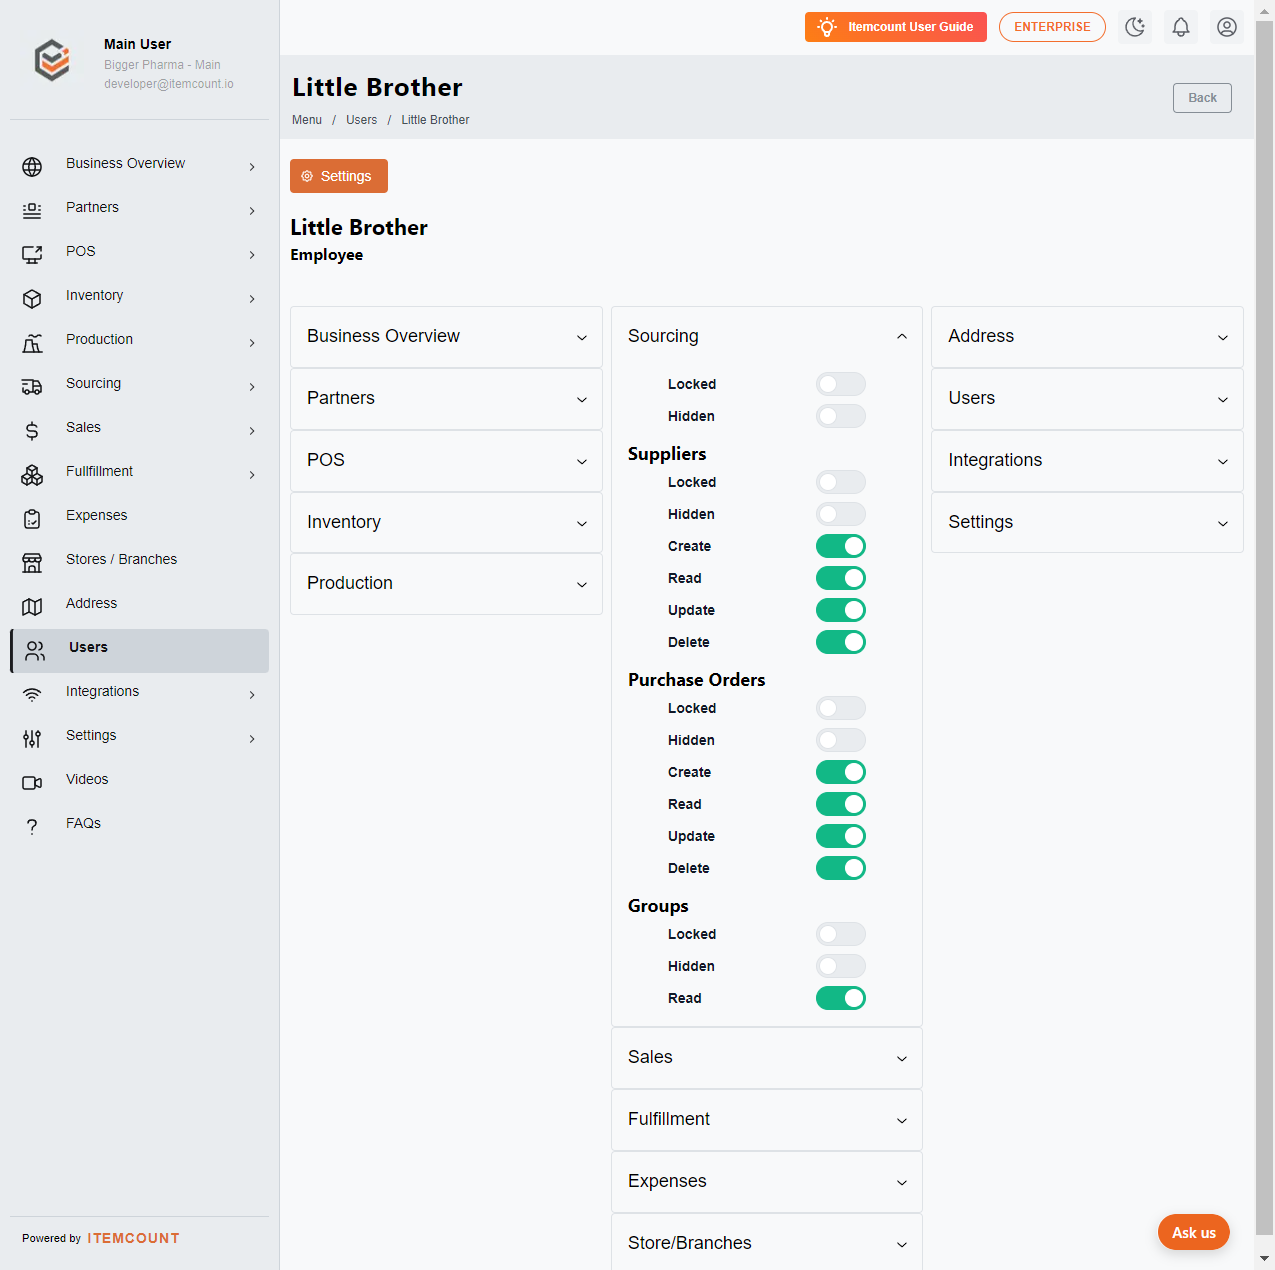Click the Videos camera icon
This screenshot has width=1275, height=1270.
click(x=32, y=783)
